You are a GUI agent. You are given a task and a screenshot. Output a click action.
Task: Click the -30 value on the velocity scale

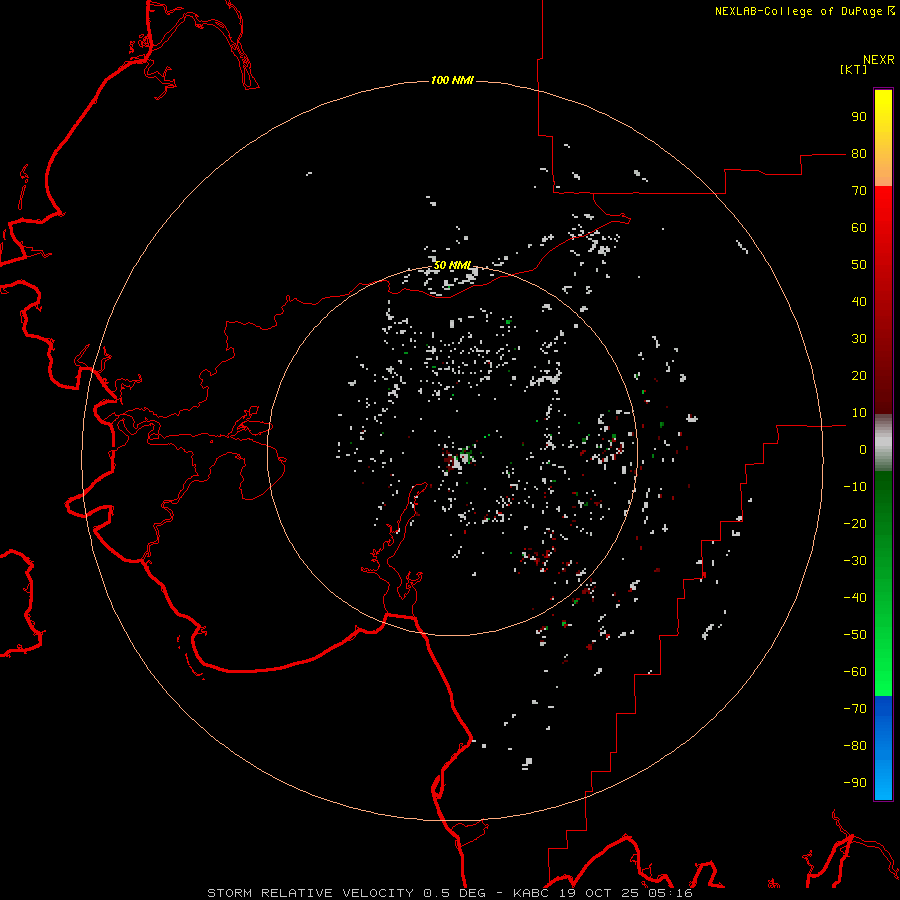[x=855, y=561]
